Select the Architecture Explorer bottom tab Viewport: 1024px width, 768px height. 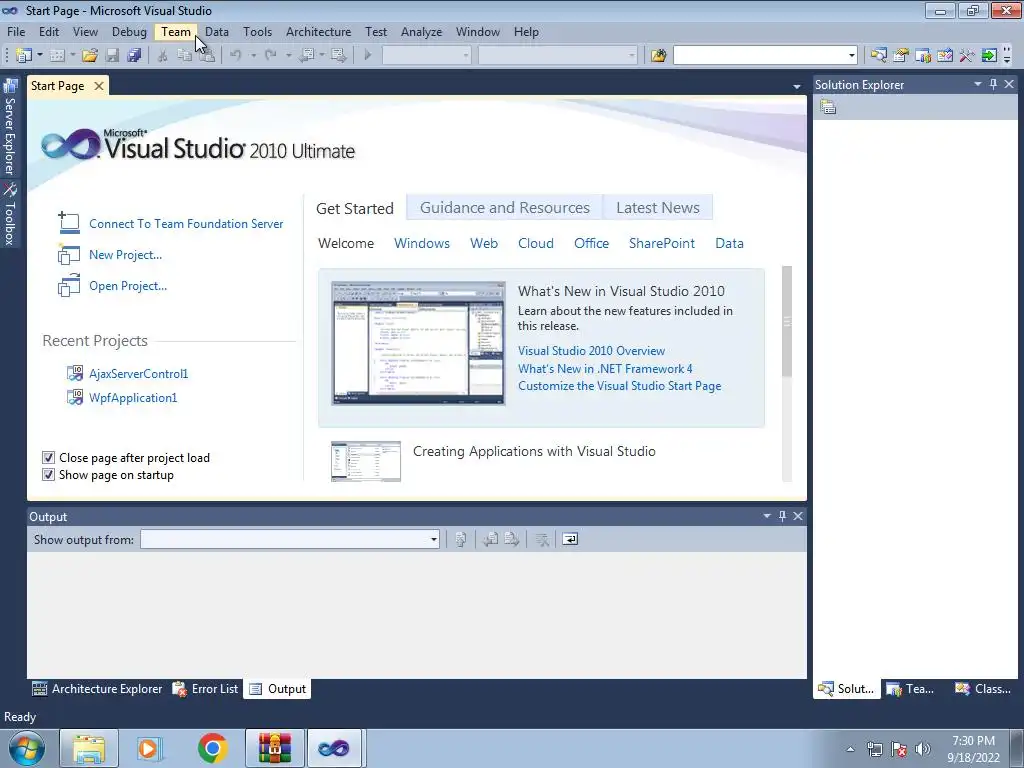tap(97, 689)
